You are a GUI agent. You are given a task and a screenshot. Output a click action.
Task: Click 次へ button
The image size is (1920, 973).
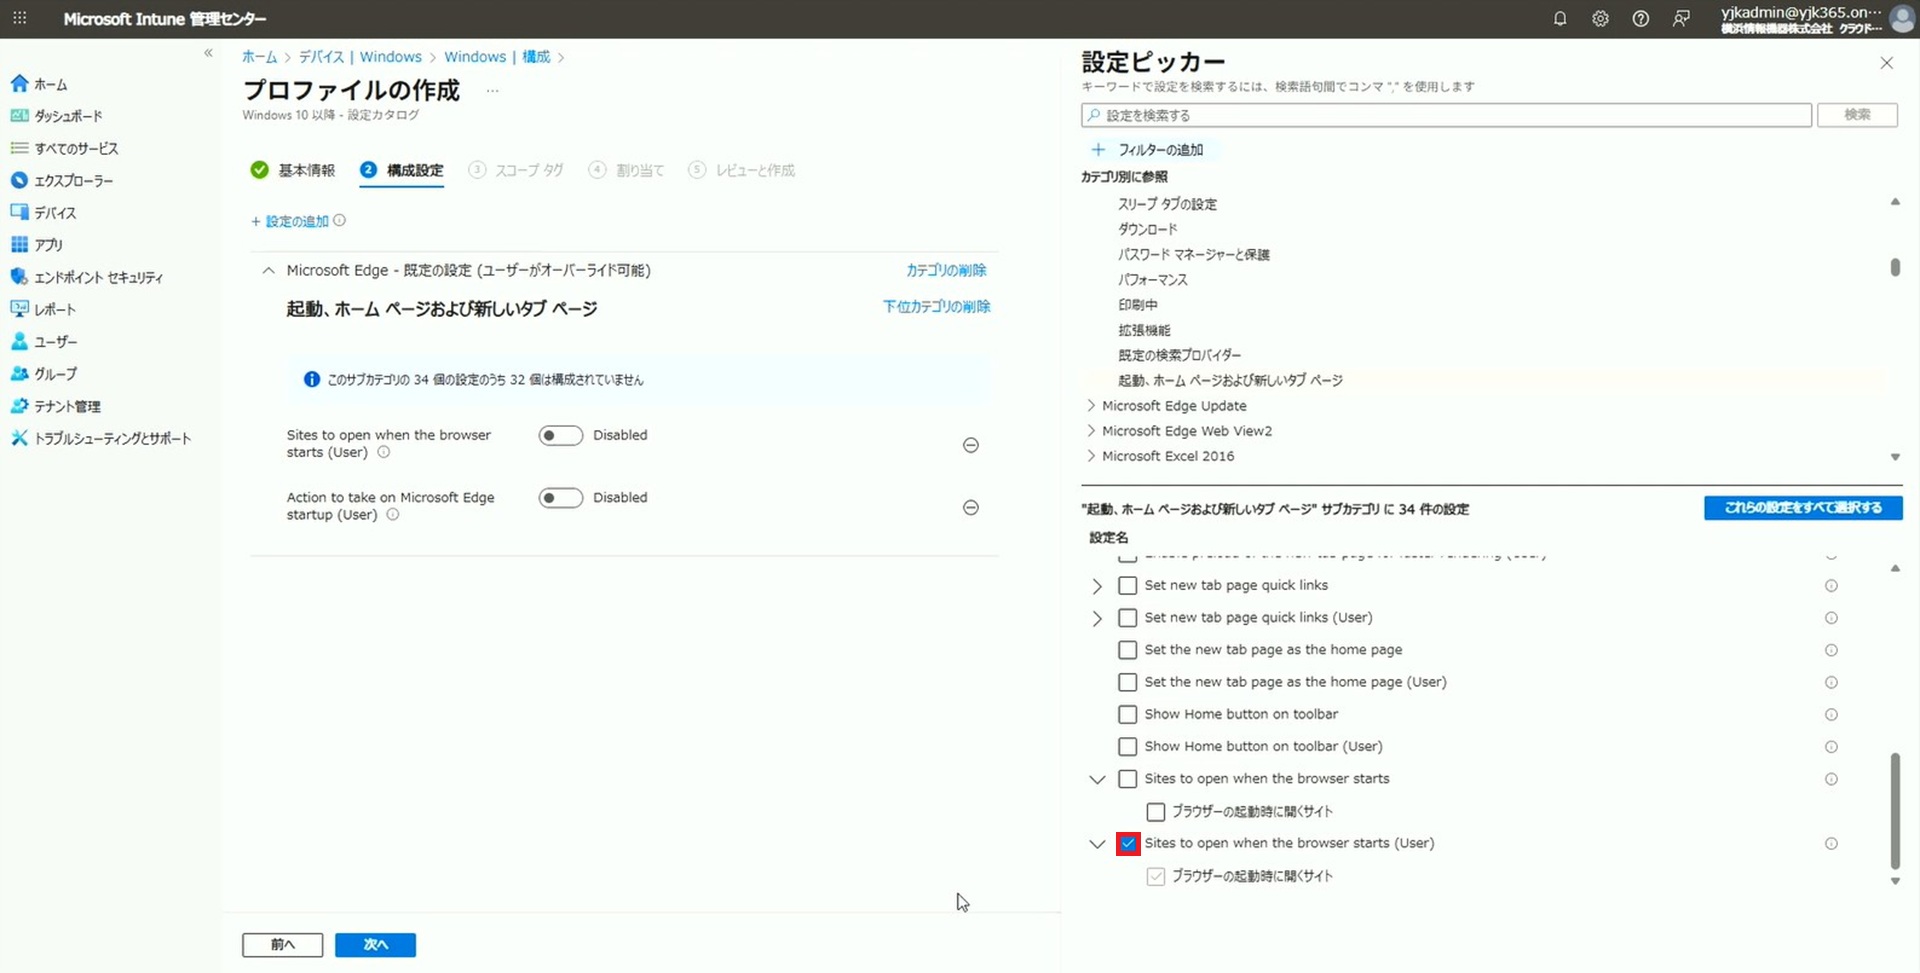pyautogui.click(x=375, y=945)
